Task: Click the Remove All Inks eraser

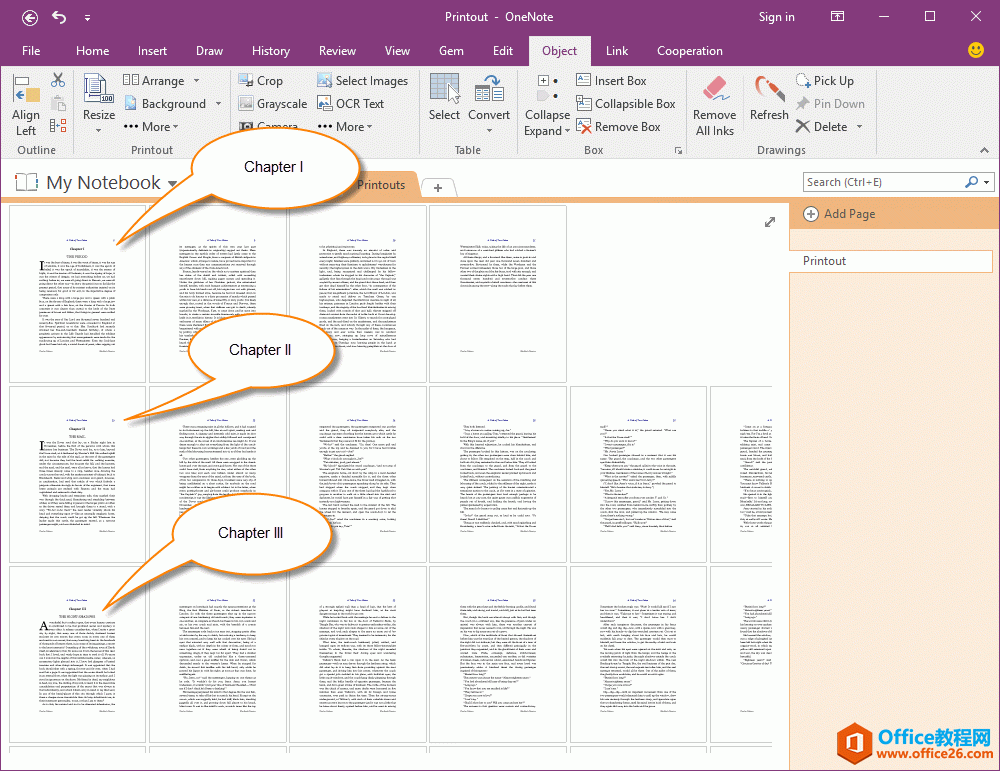Action: tap(714, 105)
